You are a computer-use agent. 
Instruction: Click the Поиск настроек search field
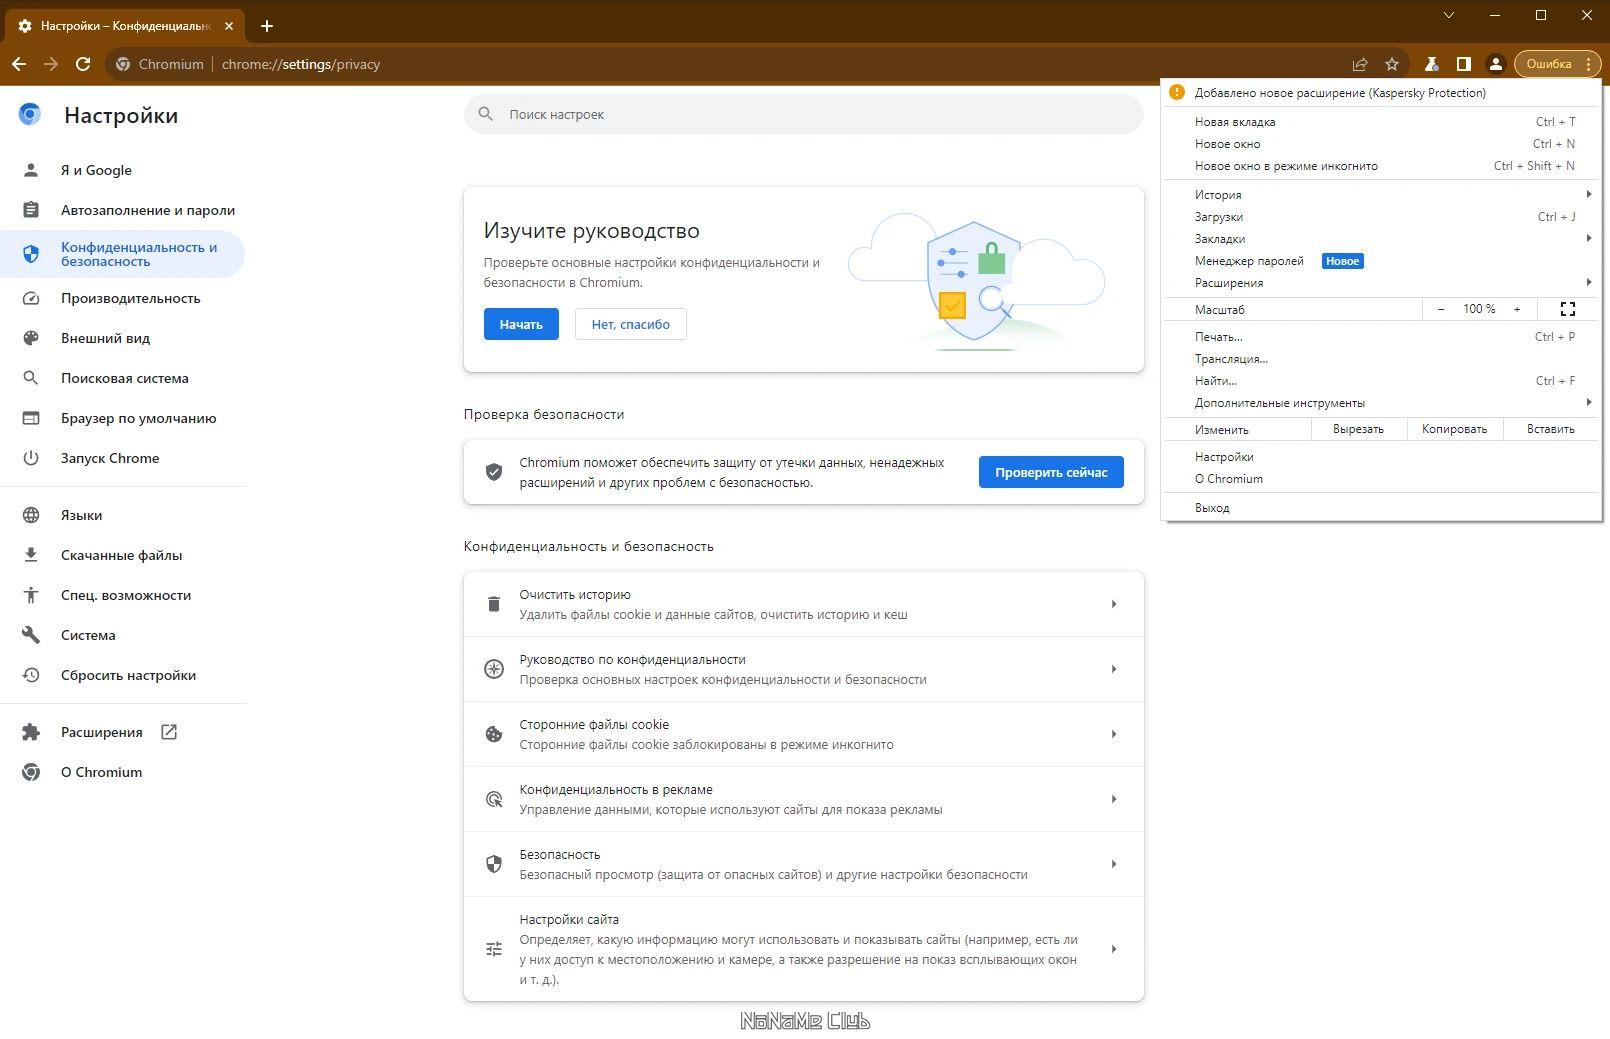(x=803, y=114)
